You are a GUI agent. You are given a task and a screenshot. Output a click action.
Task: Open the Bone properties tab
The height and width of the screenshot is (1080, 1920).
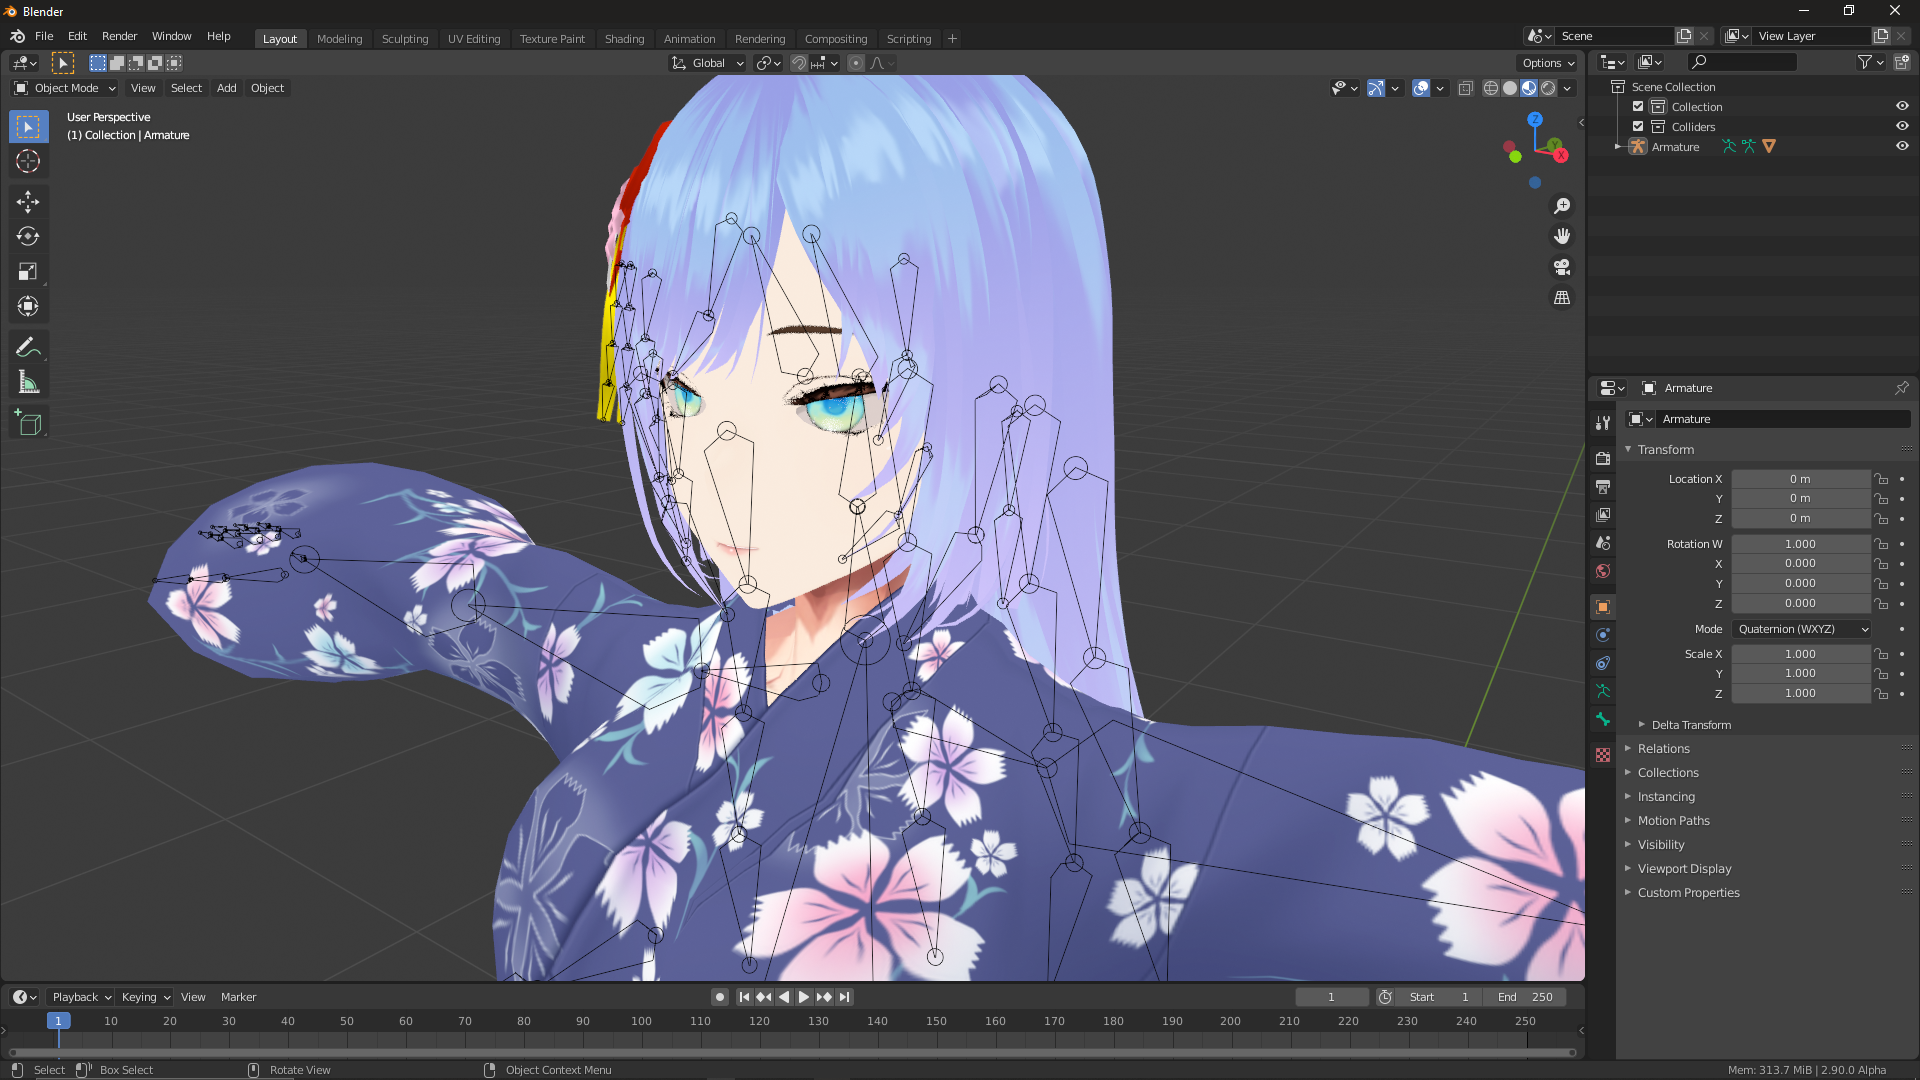tap(1603, 719)
